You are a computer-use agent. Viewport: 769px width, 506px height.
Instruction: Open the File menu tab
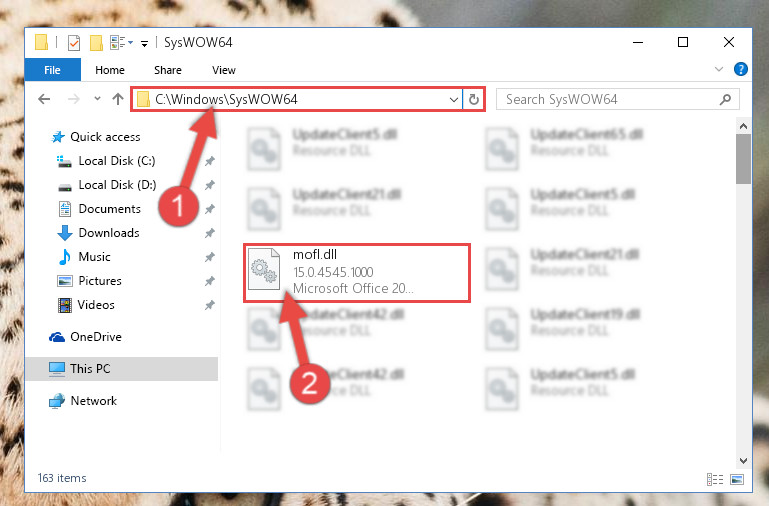tap(52, 70)
